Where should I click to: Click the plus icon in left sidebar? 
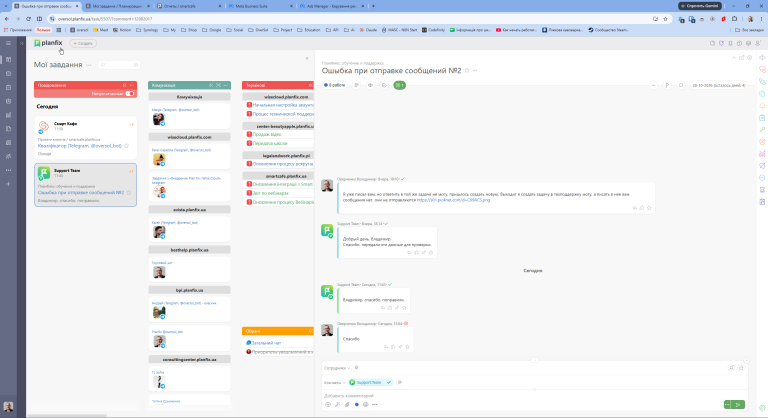tap(8, 184)
